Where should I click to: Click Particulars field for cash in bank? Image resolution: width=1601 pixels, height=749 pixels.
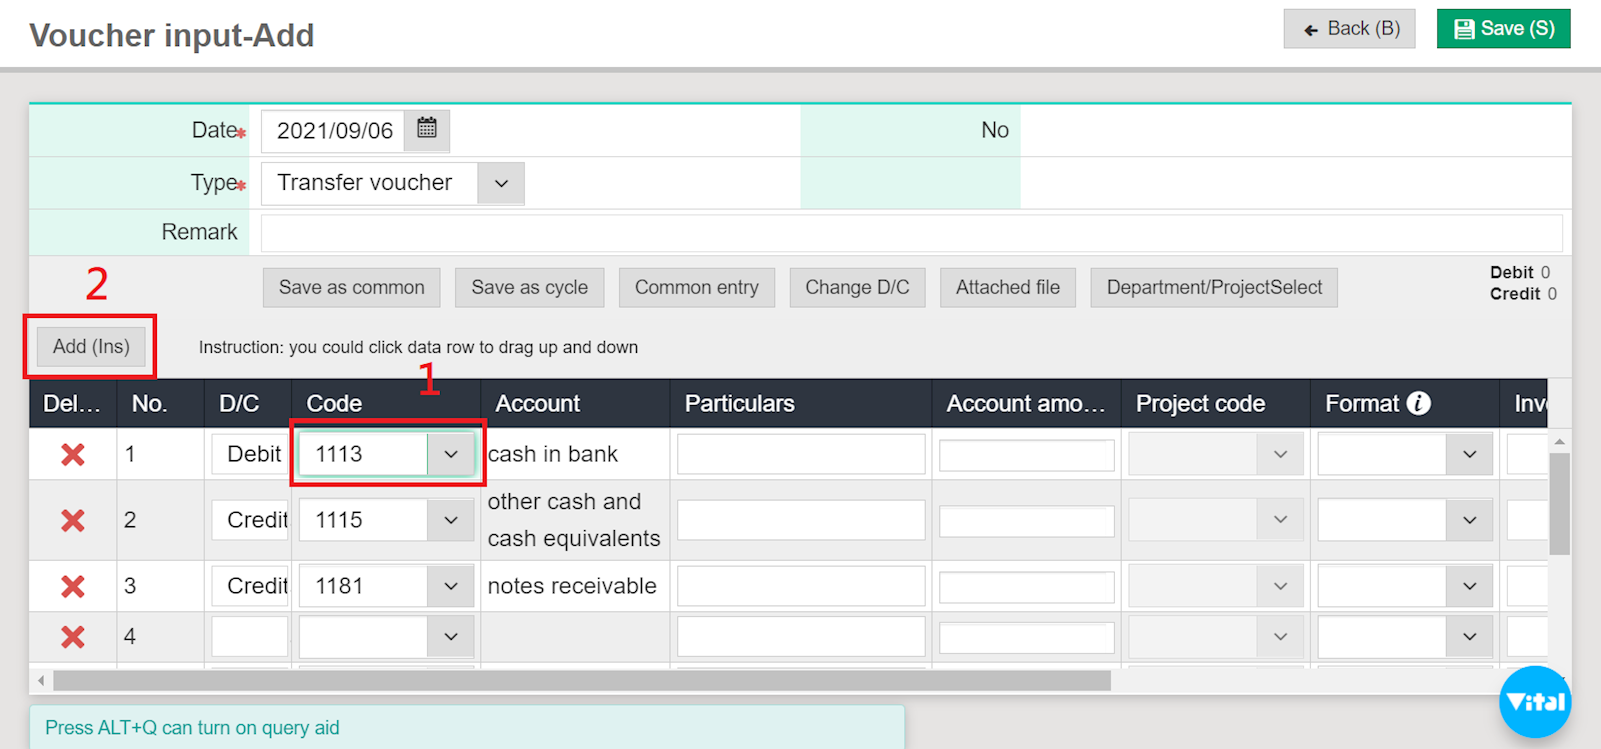click(x=800, y=455)
